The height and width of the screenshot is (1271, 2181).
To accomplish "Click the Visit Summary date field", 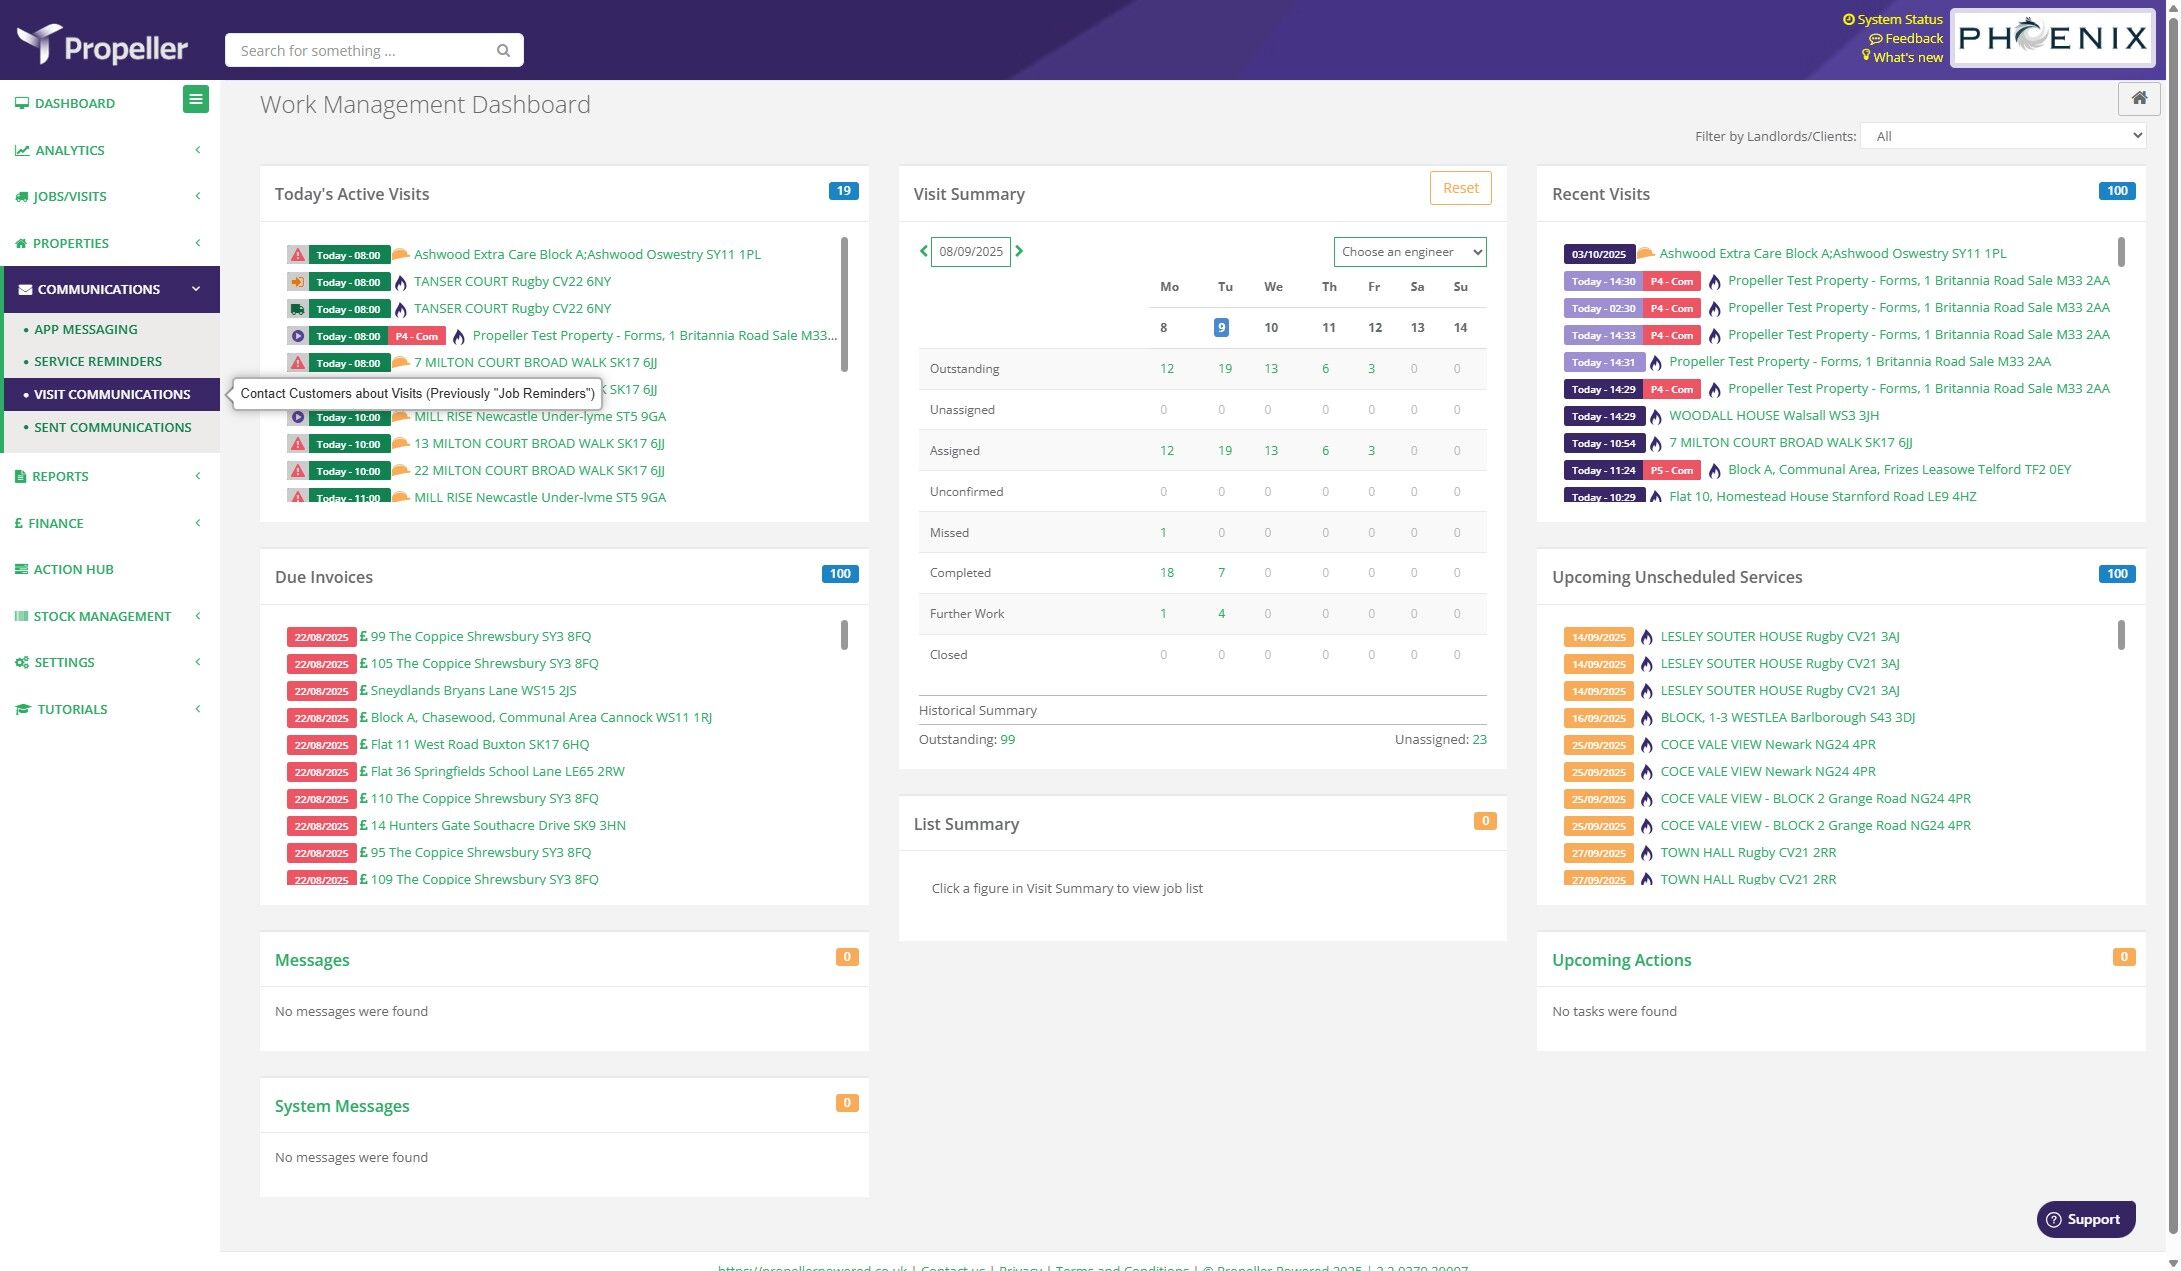I will point(970,251).
